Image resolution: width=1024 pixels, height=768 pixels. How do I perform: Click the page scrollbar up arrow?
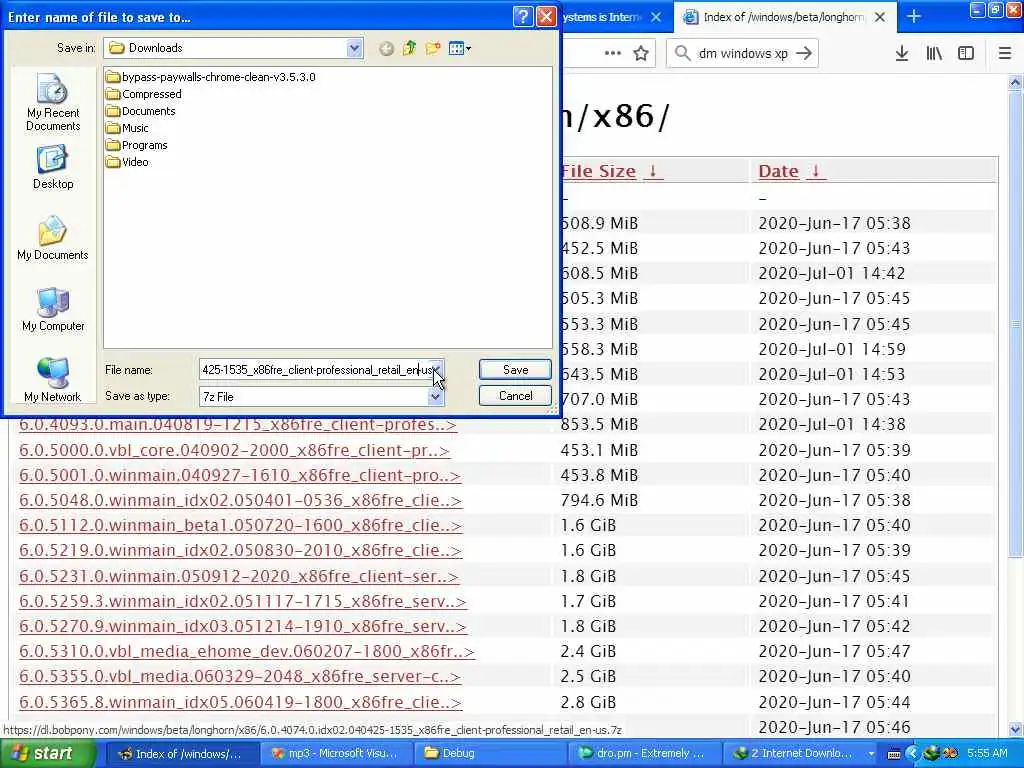tap(1016, 83)
